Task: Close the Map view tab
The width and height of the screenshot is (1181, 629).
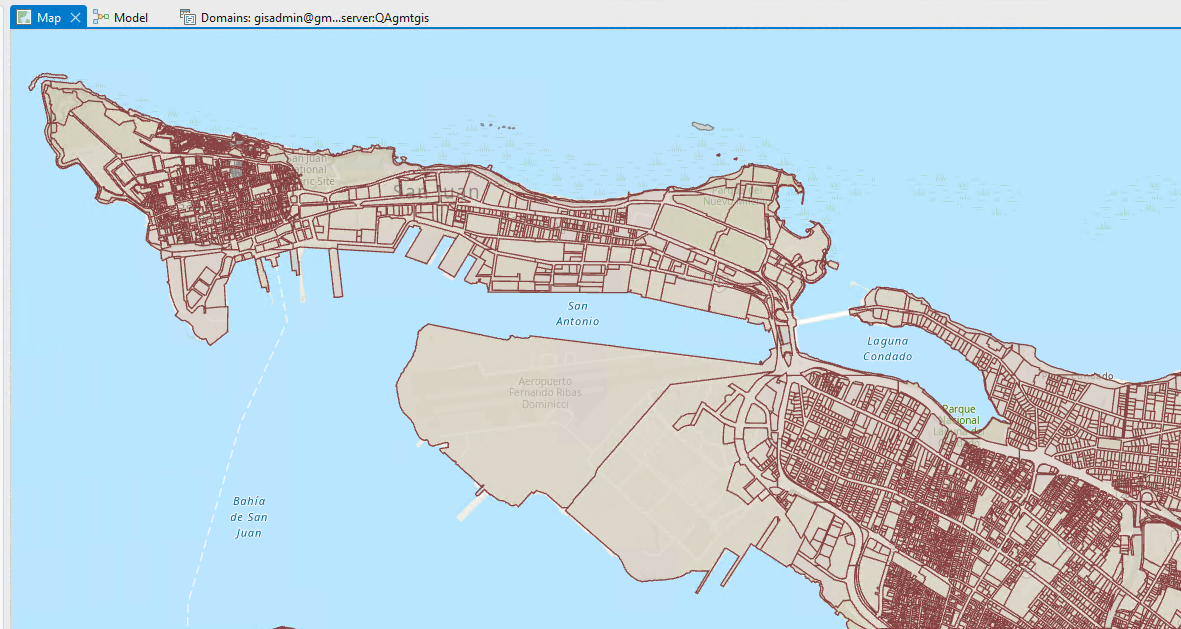Action: click(75, 16)
